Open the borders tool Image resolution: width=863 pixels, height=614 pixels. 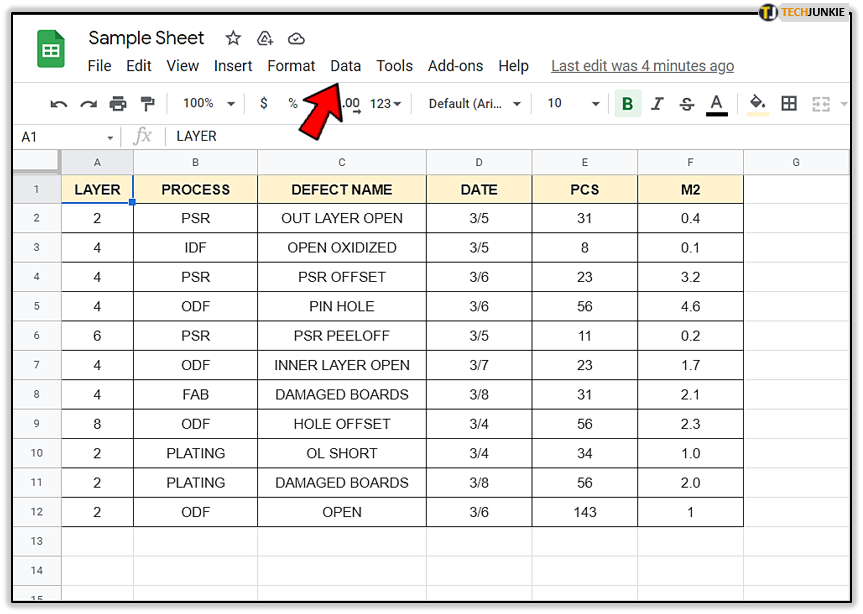pyautogui.click(x=789, y=103)
